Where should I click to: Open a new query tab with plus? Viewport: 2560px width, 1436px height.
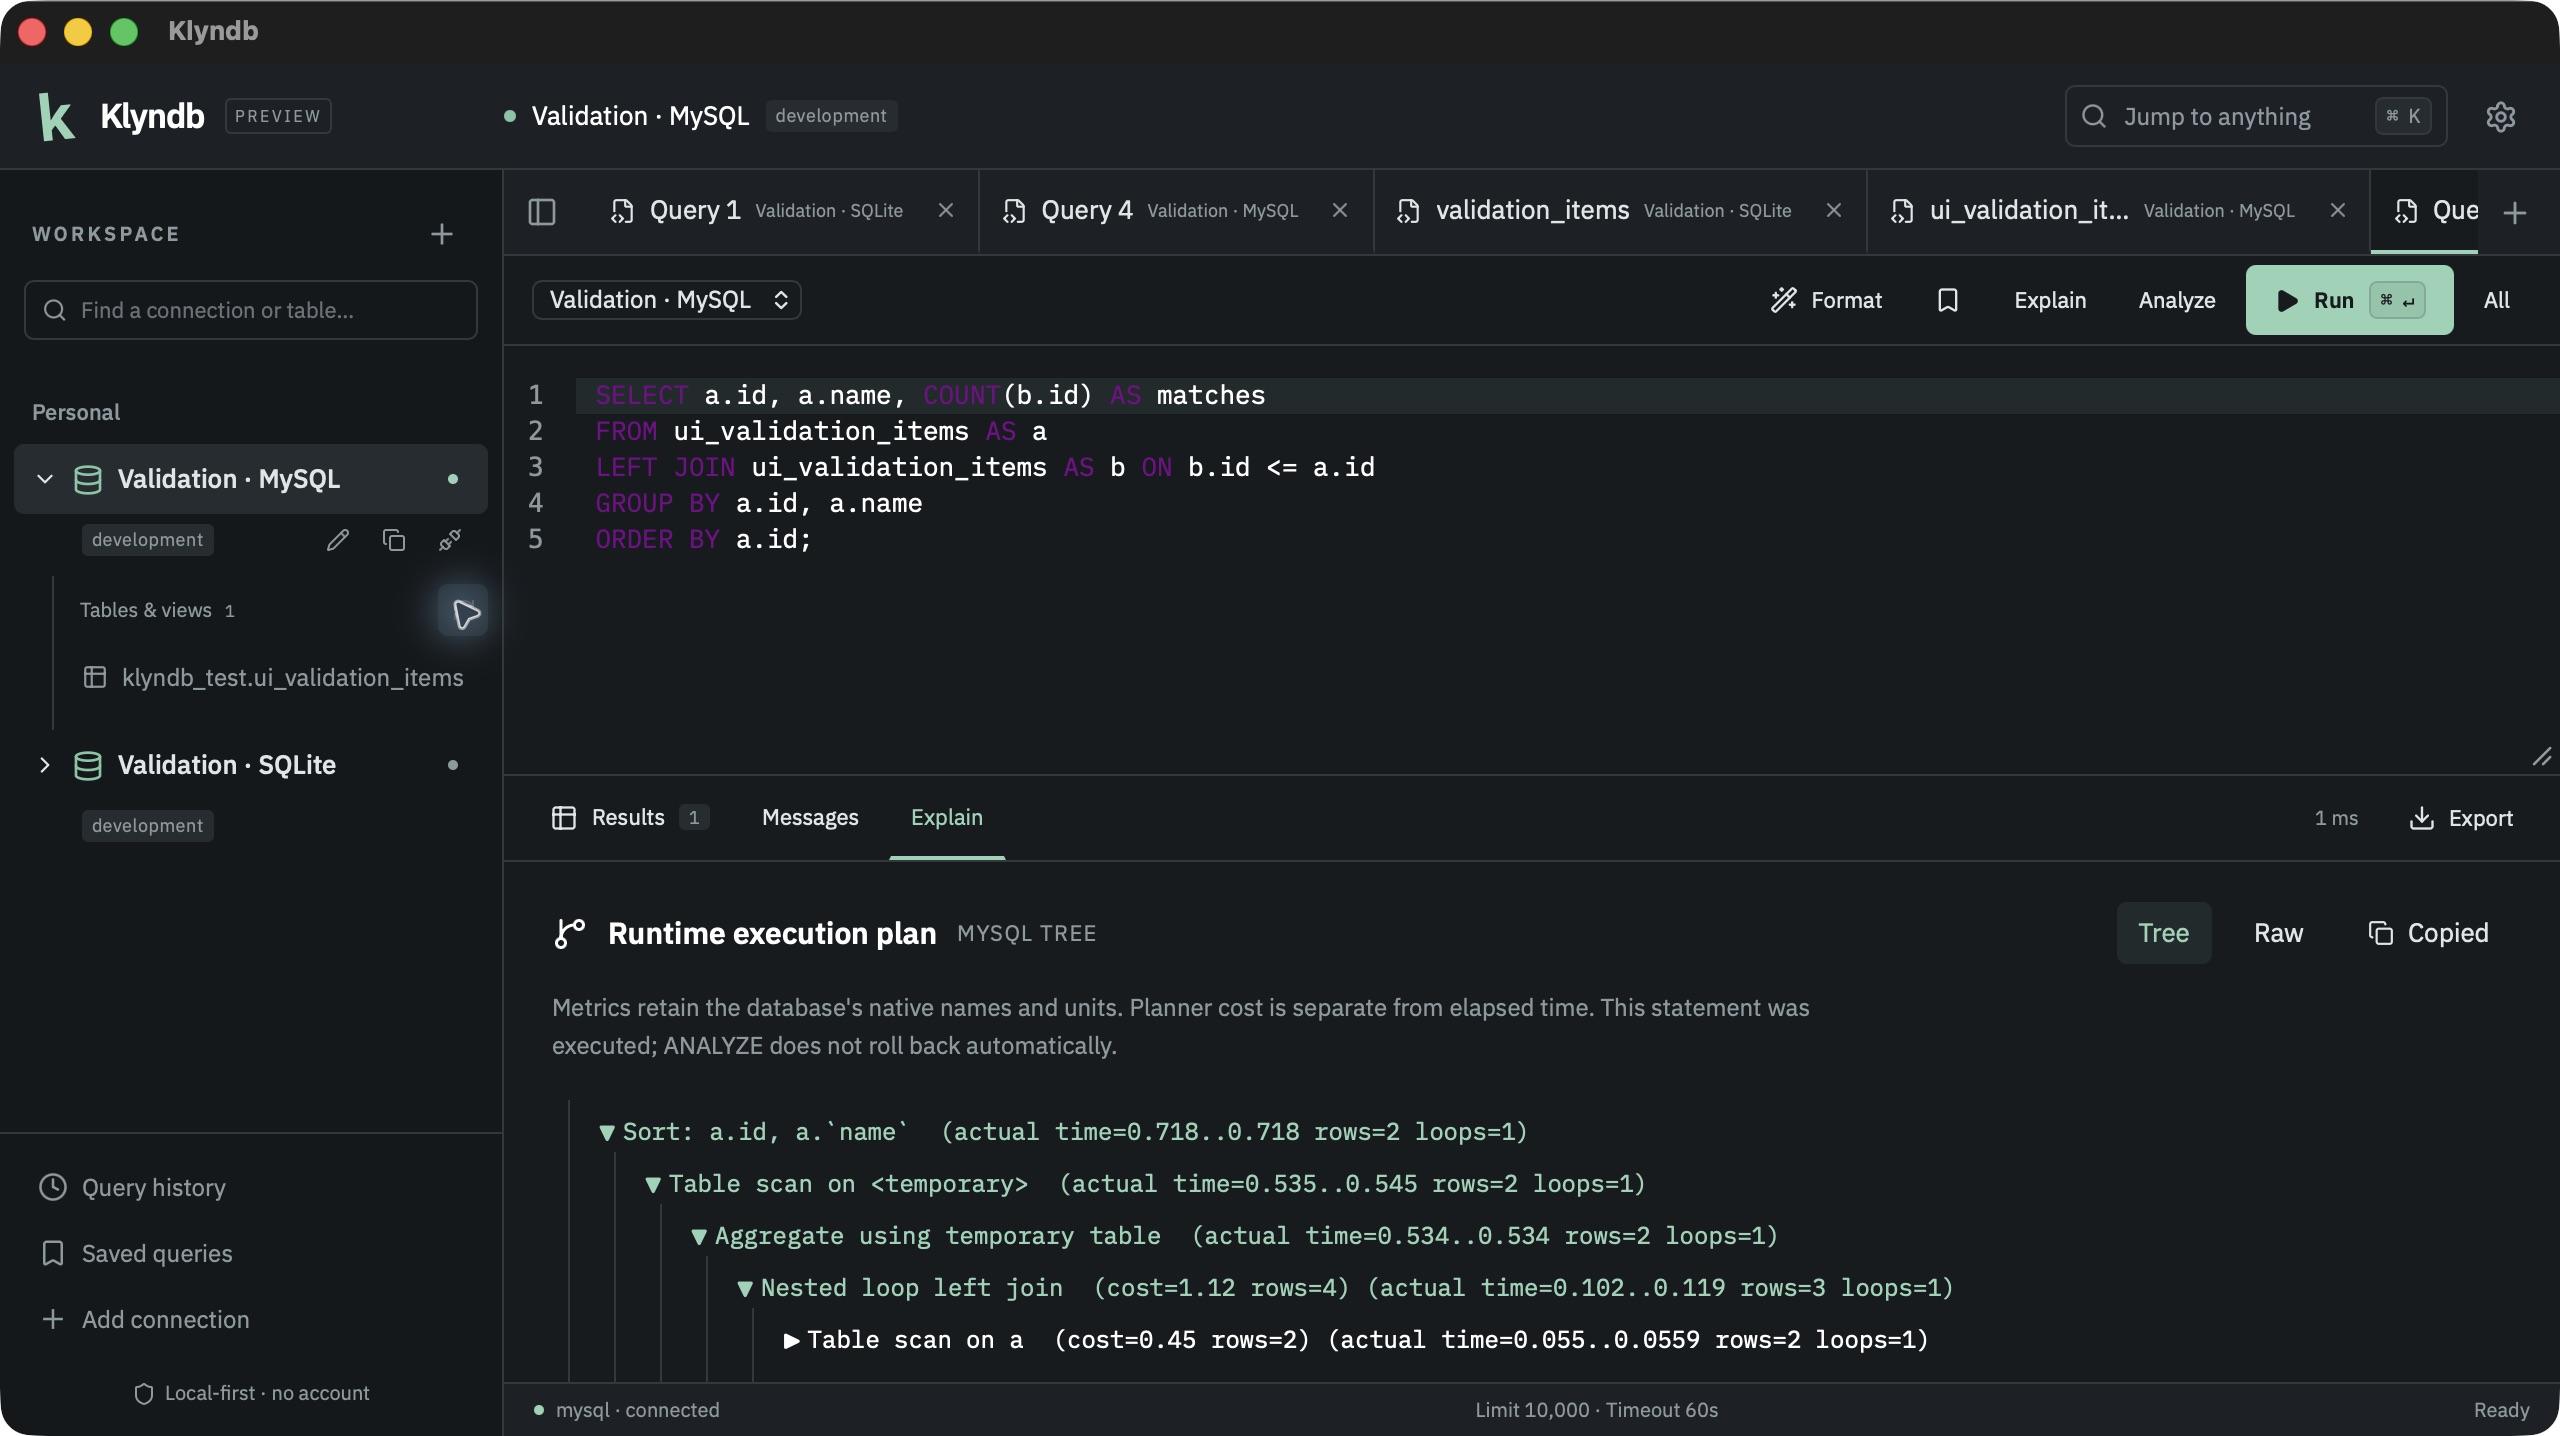(x=2514, y=212)
